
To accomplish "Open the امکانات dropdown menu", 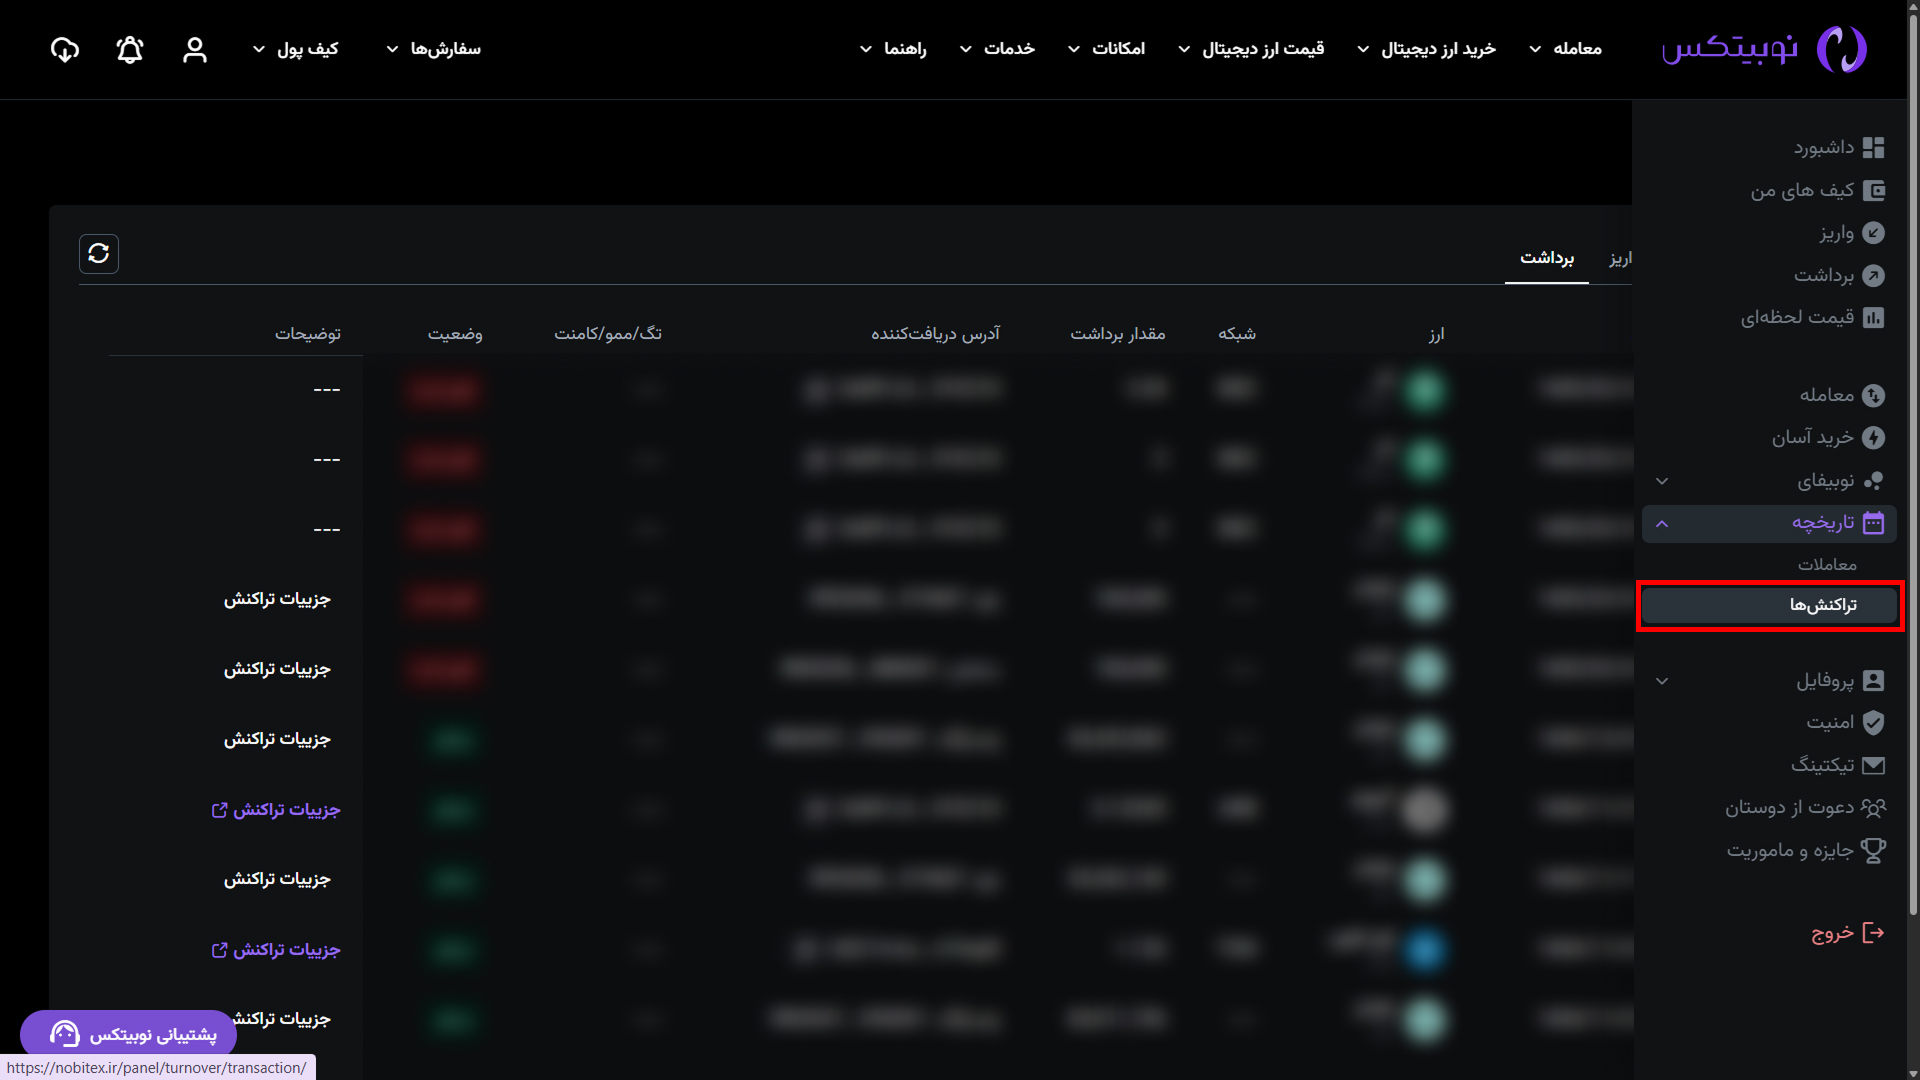I will (1106, 49).
